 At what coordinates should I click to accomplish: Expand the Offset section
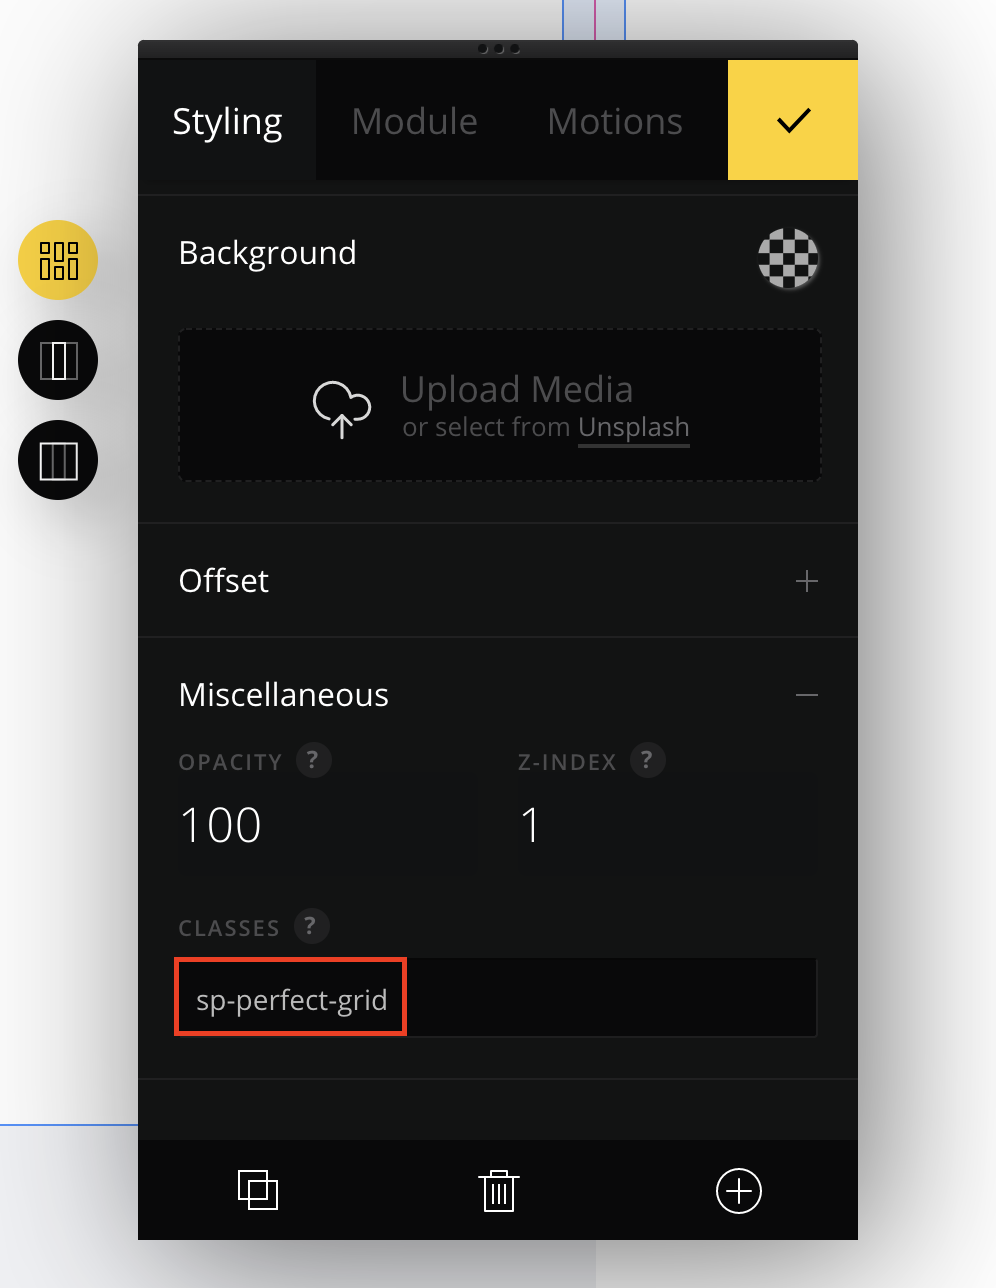click(x=806, y=581)
